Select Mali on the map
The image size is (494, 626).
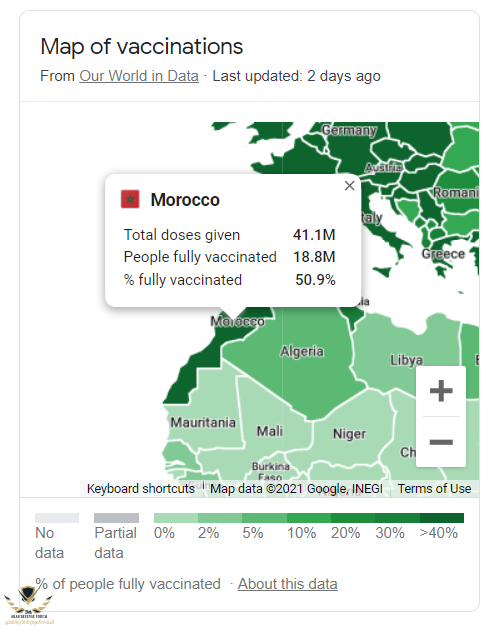coord(270,431)
